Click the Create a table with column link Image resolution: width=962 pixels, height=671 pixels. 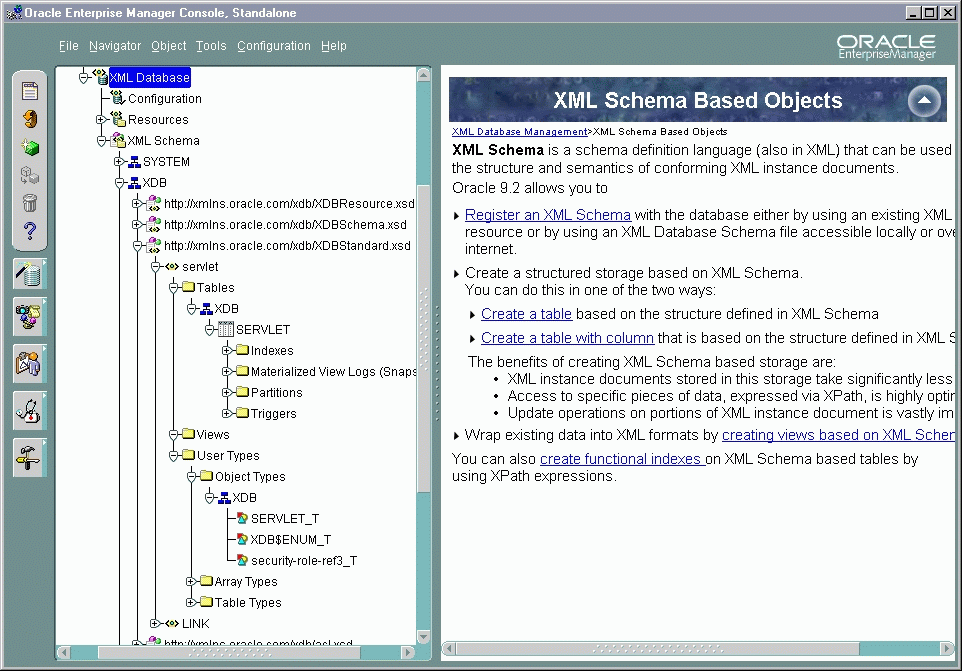coord(567,338)
